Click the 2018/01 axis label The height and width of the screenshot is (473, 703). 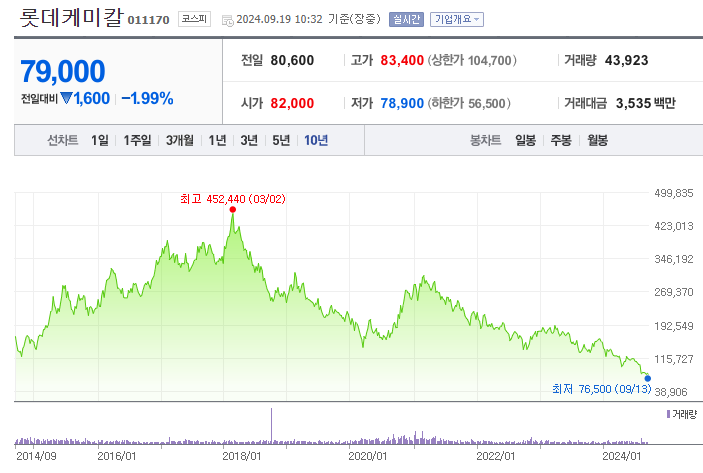[x=242, y=456]
